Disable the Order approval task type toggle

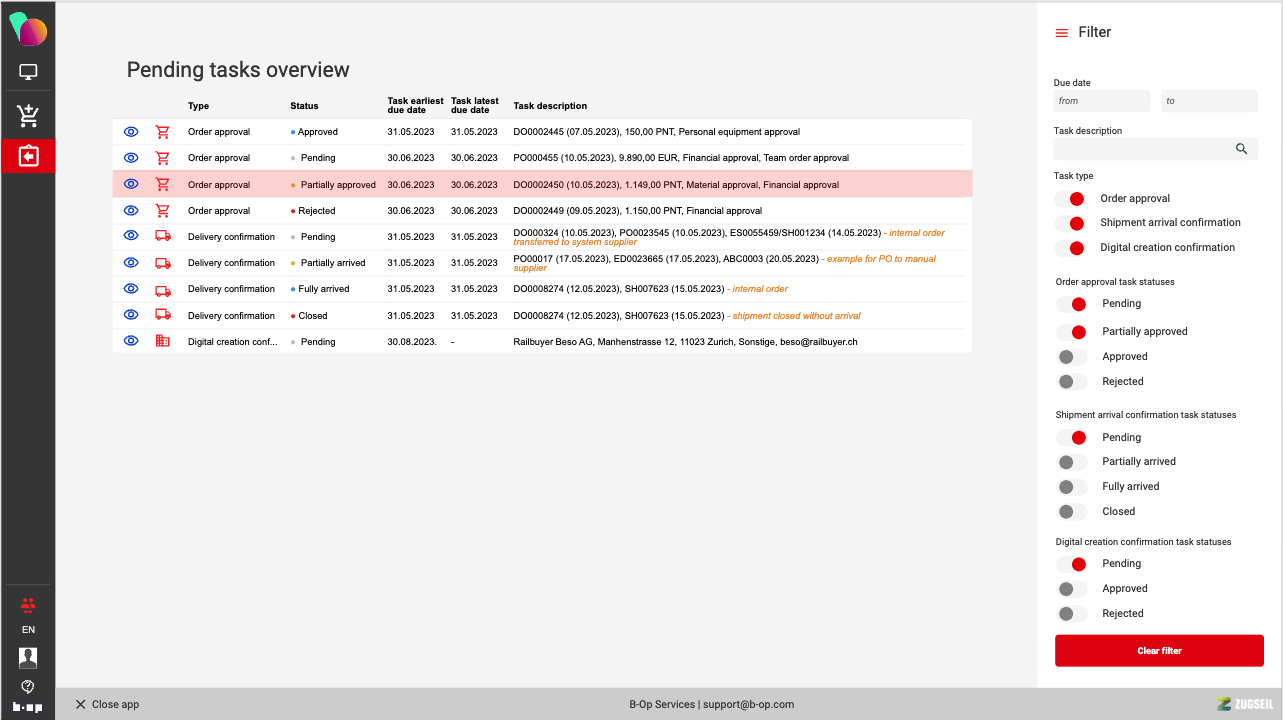[1072, 199]
